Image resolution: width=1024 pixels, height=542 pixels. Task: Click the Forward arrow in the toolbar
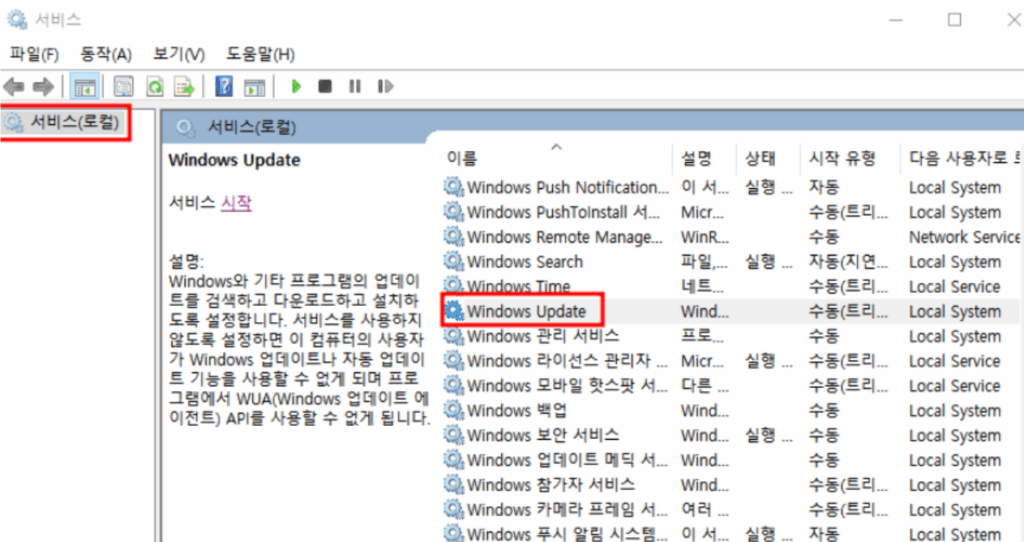43,87
